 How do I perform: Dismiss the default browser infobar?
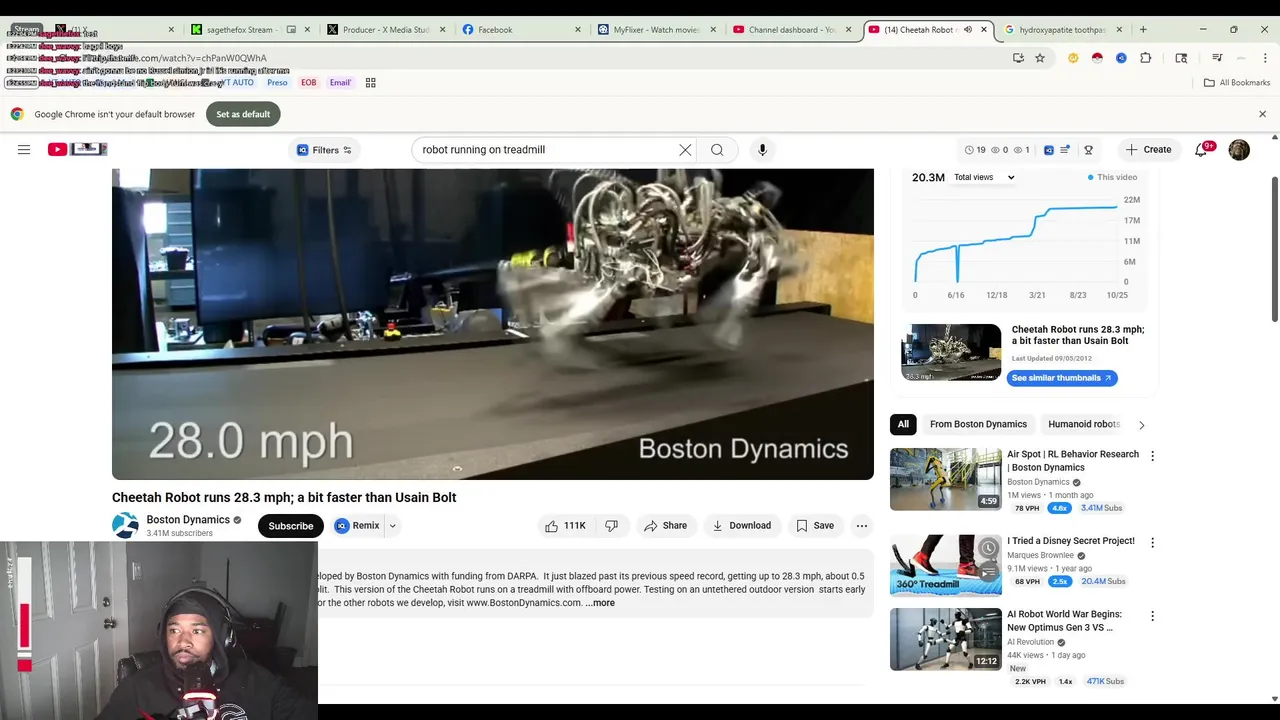[x=1262, y=114]
